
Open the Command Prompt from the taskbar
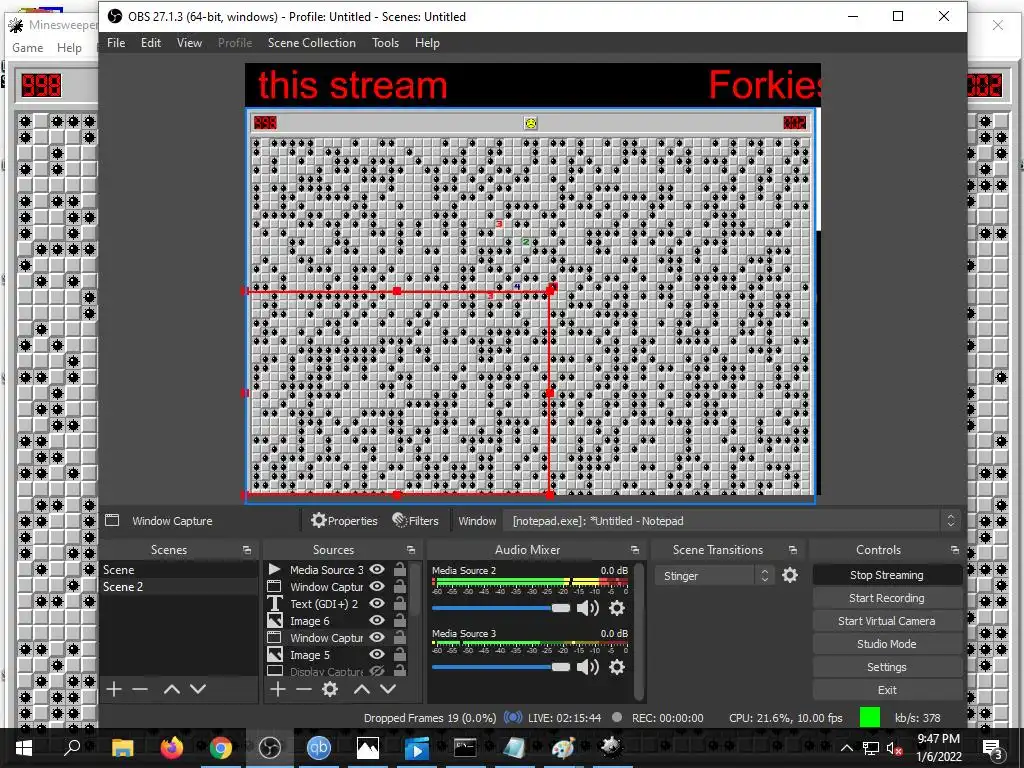(465, 748)
